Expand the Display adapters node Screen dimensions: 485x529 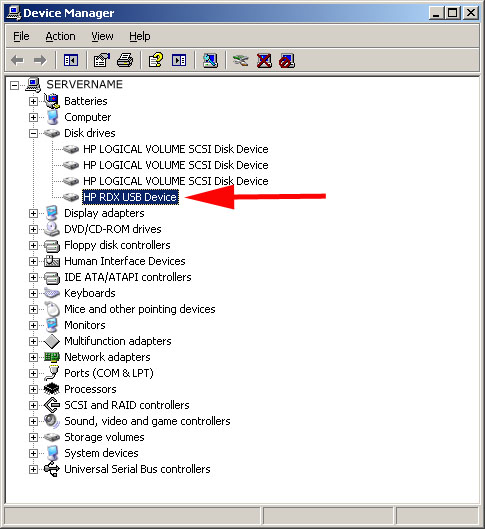pyautogui.click(x=33, y=213)
